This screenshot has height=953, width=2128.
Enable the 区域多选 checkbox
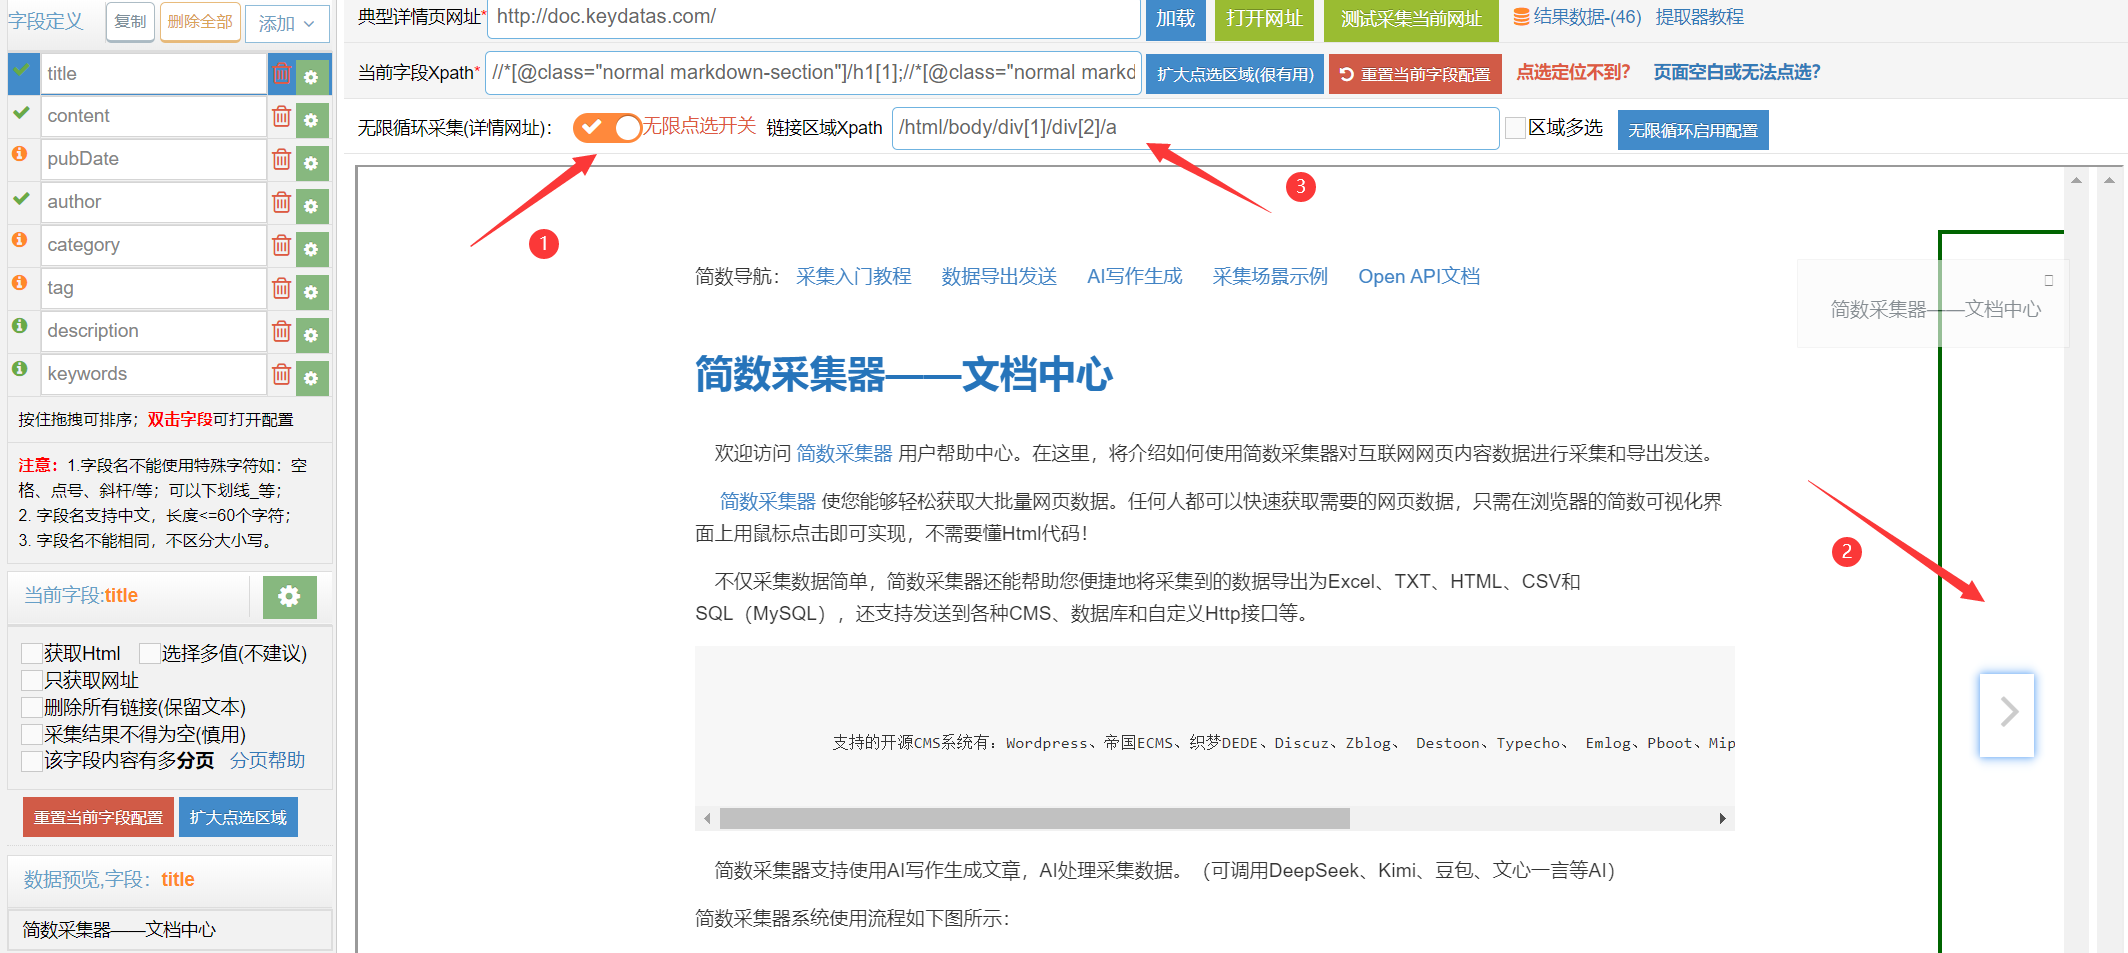(1515, 128)
